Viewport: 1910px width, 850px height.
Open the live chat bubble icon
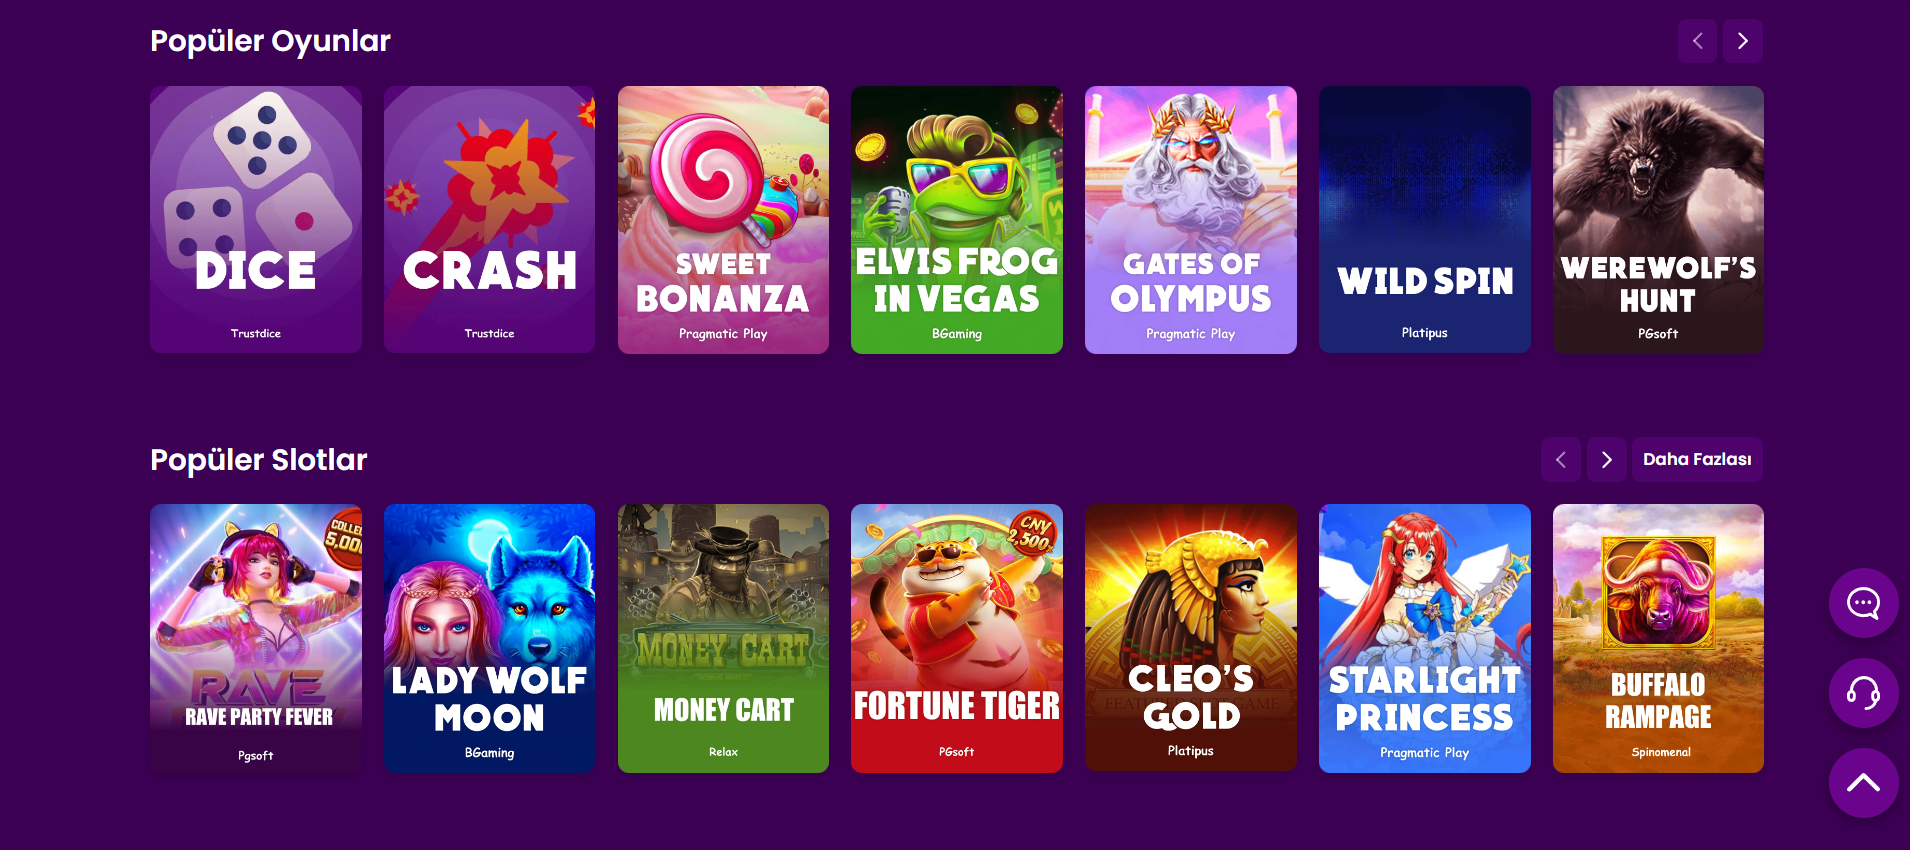tap(1863, 603)
